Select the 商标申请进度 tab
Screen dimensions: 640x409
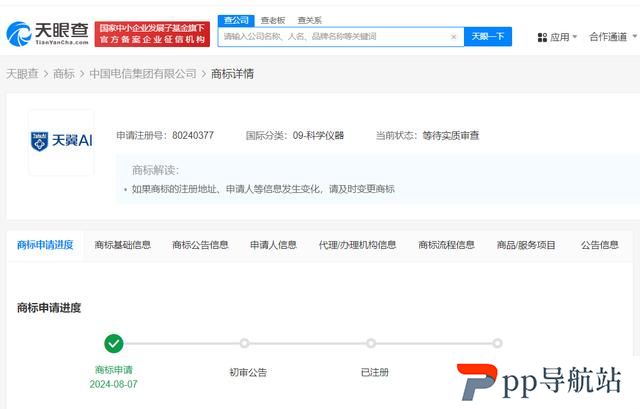(45, 245)
